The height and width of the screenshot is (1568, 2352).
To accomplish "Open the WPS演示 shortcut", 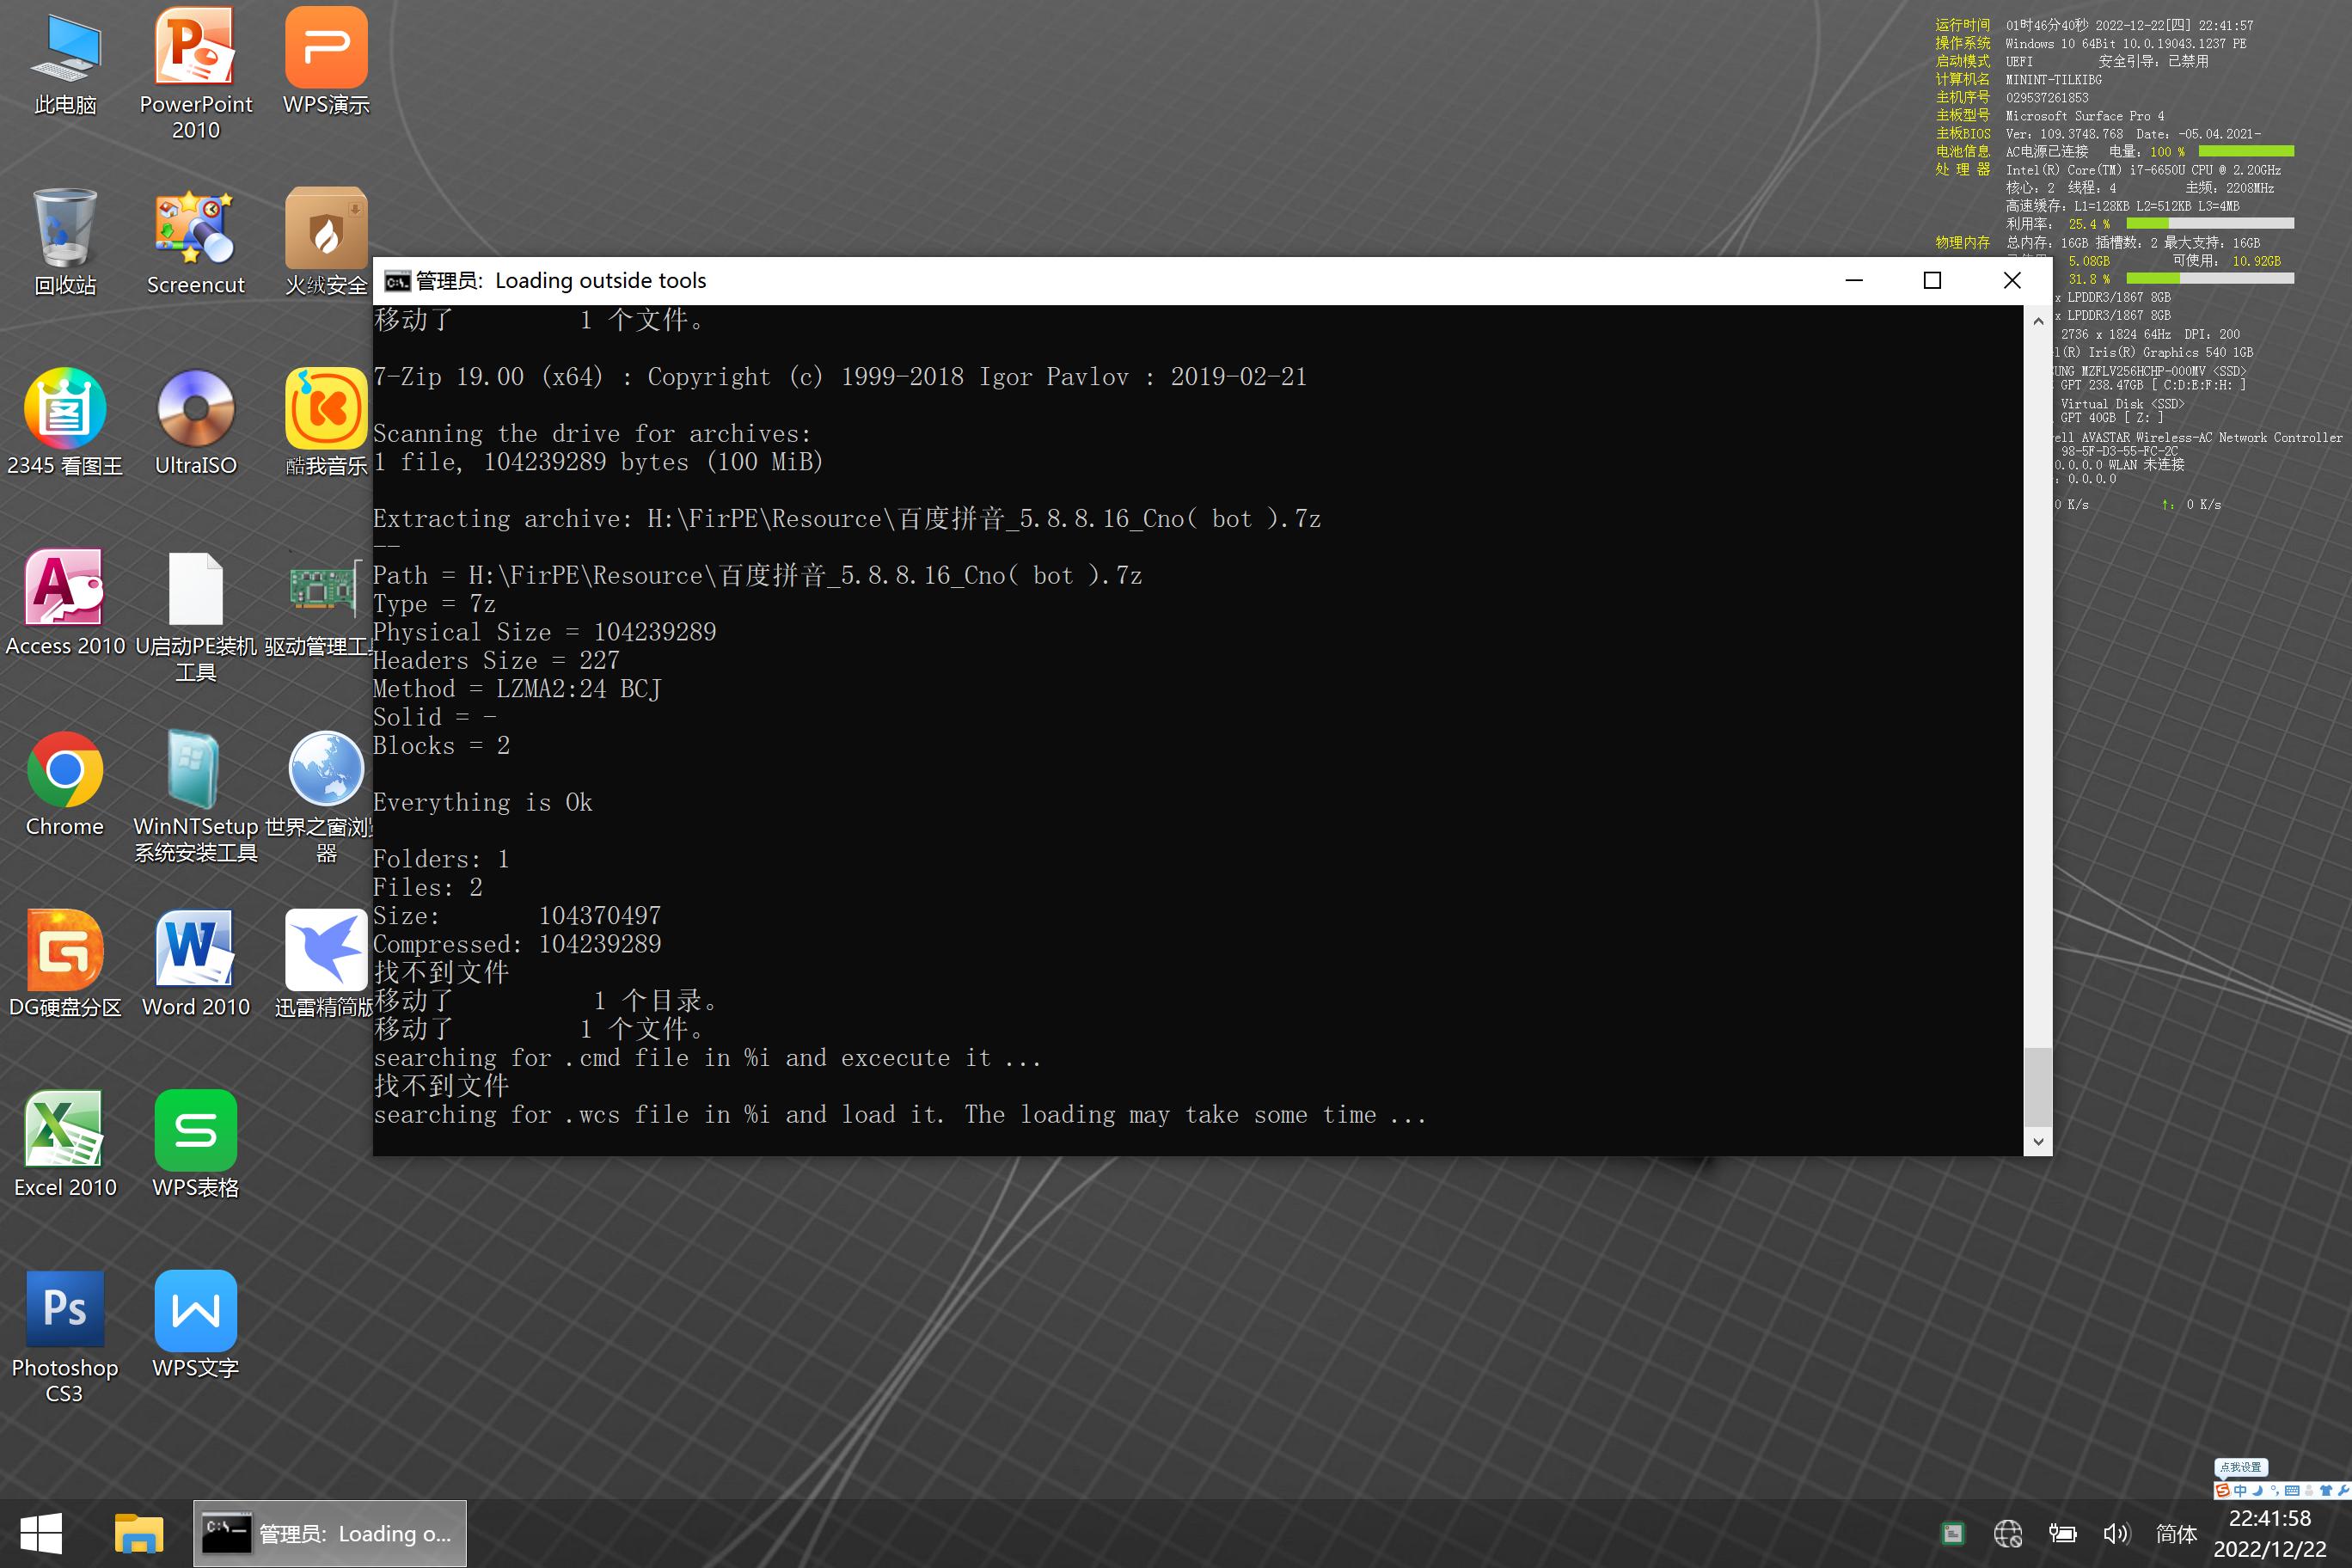I will pyautogui.click(x=326, y=61).
